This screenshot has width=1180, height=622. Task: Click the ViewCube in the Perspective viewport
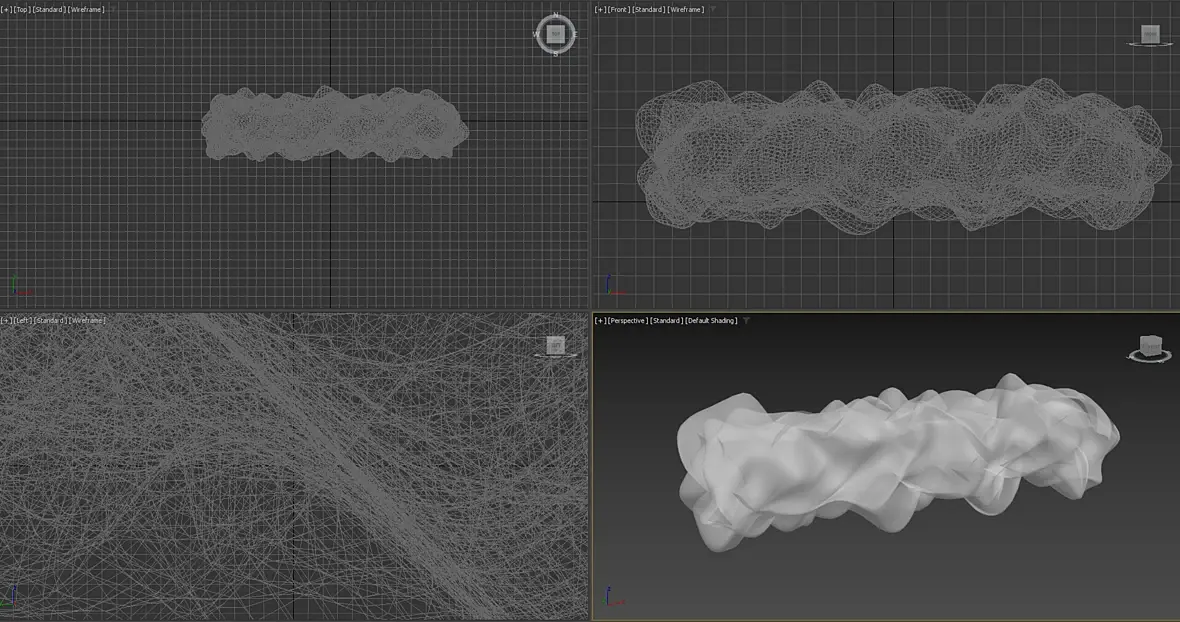[x=1150, y=347]
